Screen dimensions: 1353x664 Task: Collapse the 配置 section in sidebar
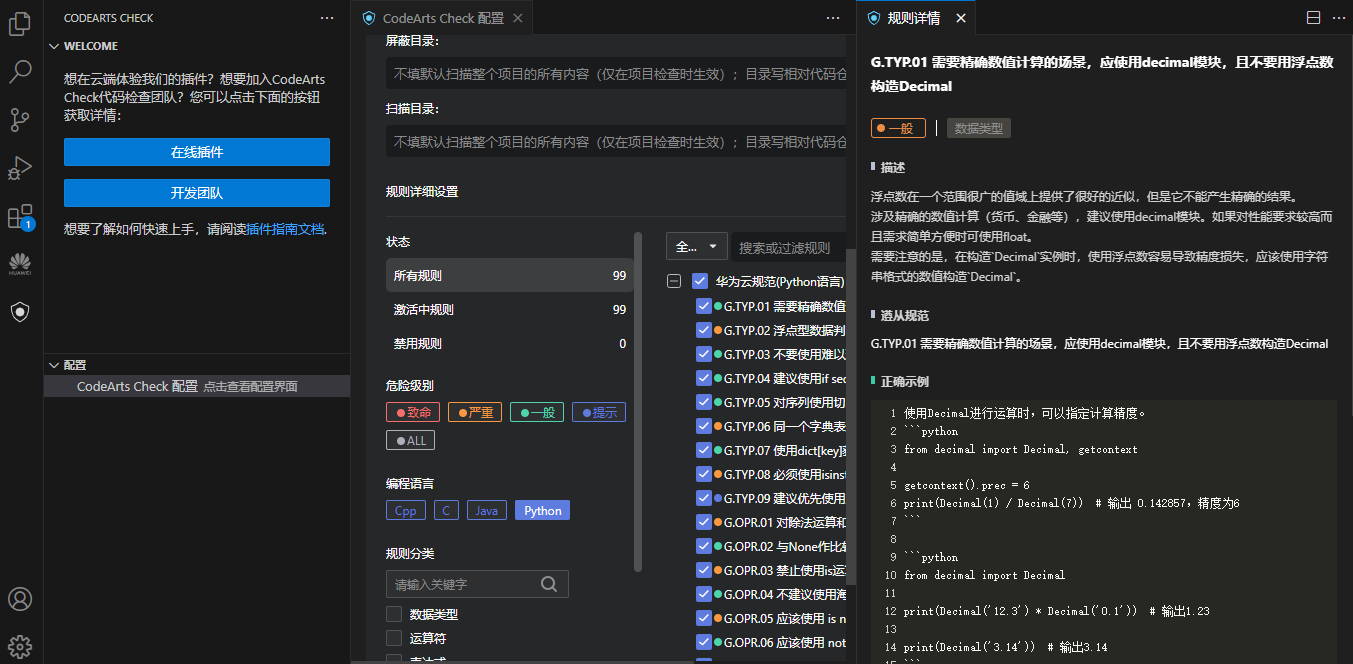pos(52,365)
